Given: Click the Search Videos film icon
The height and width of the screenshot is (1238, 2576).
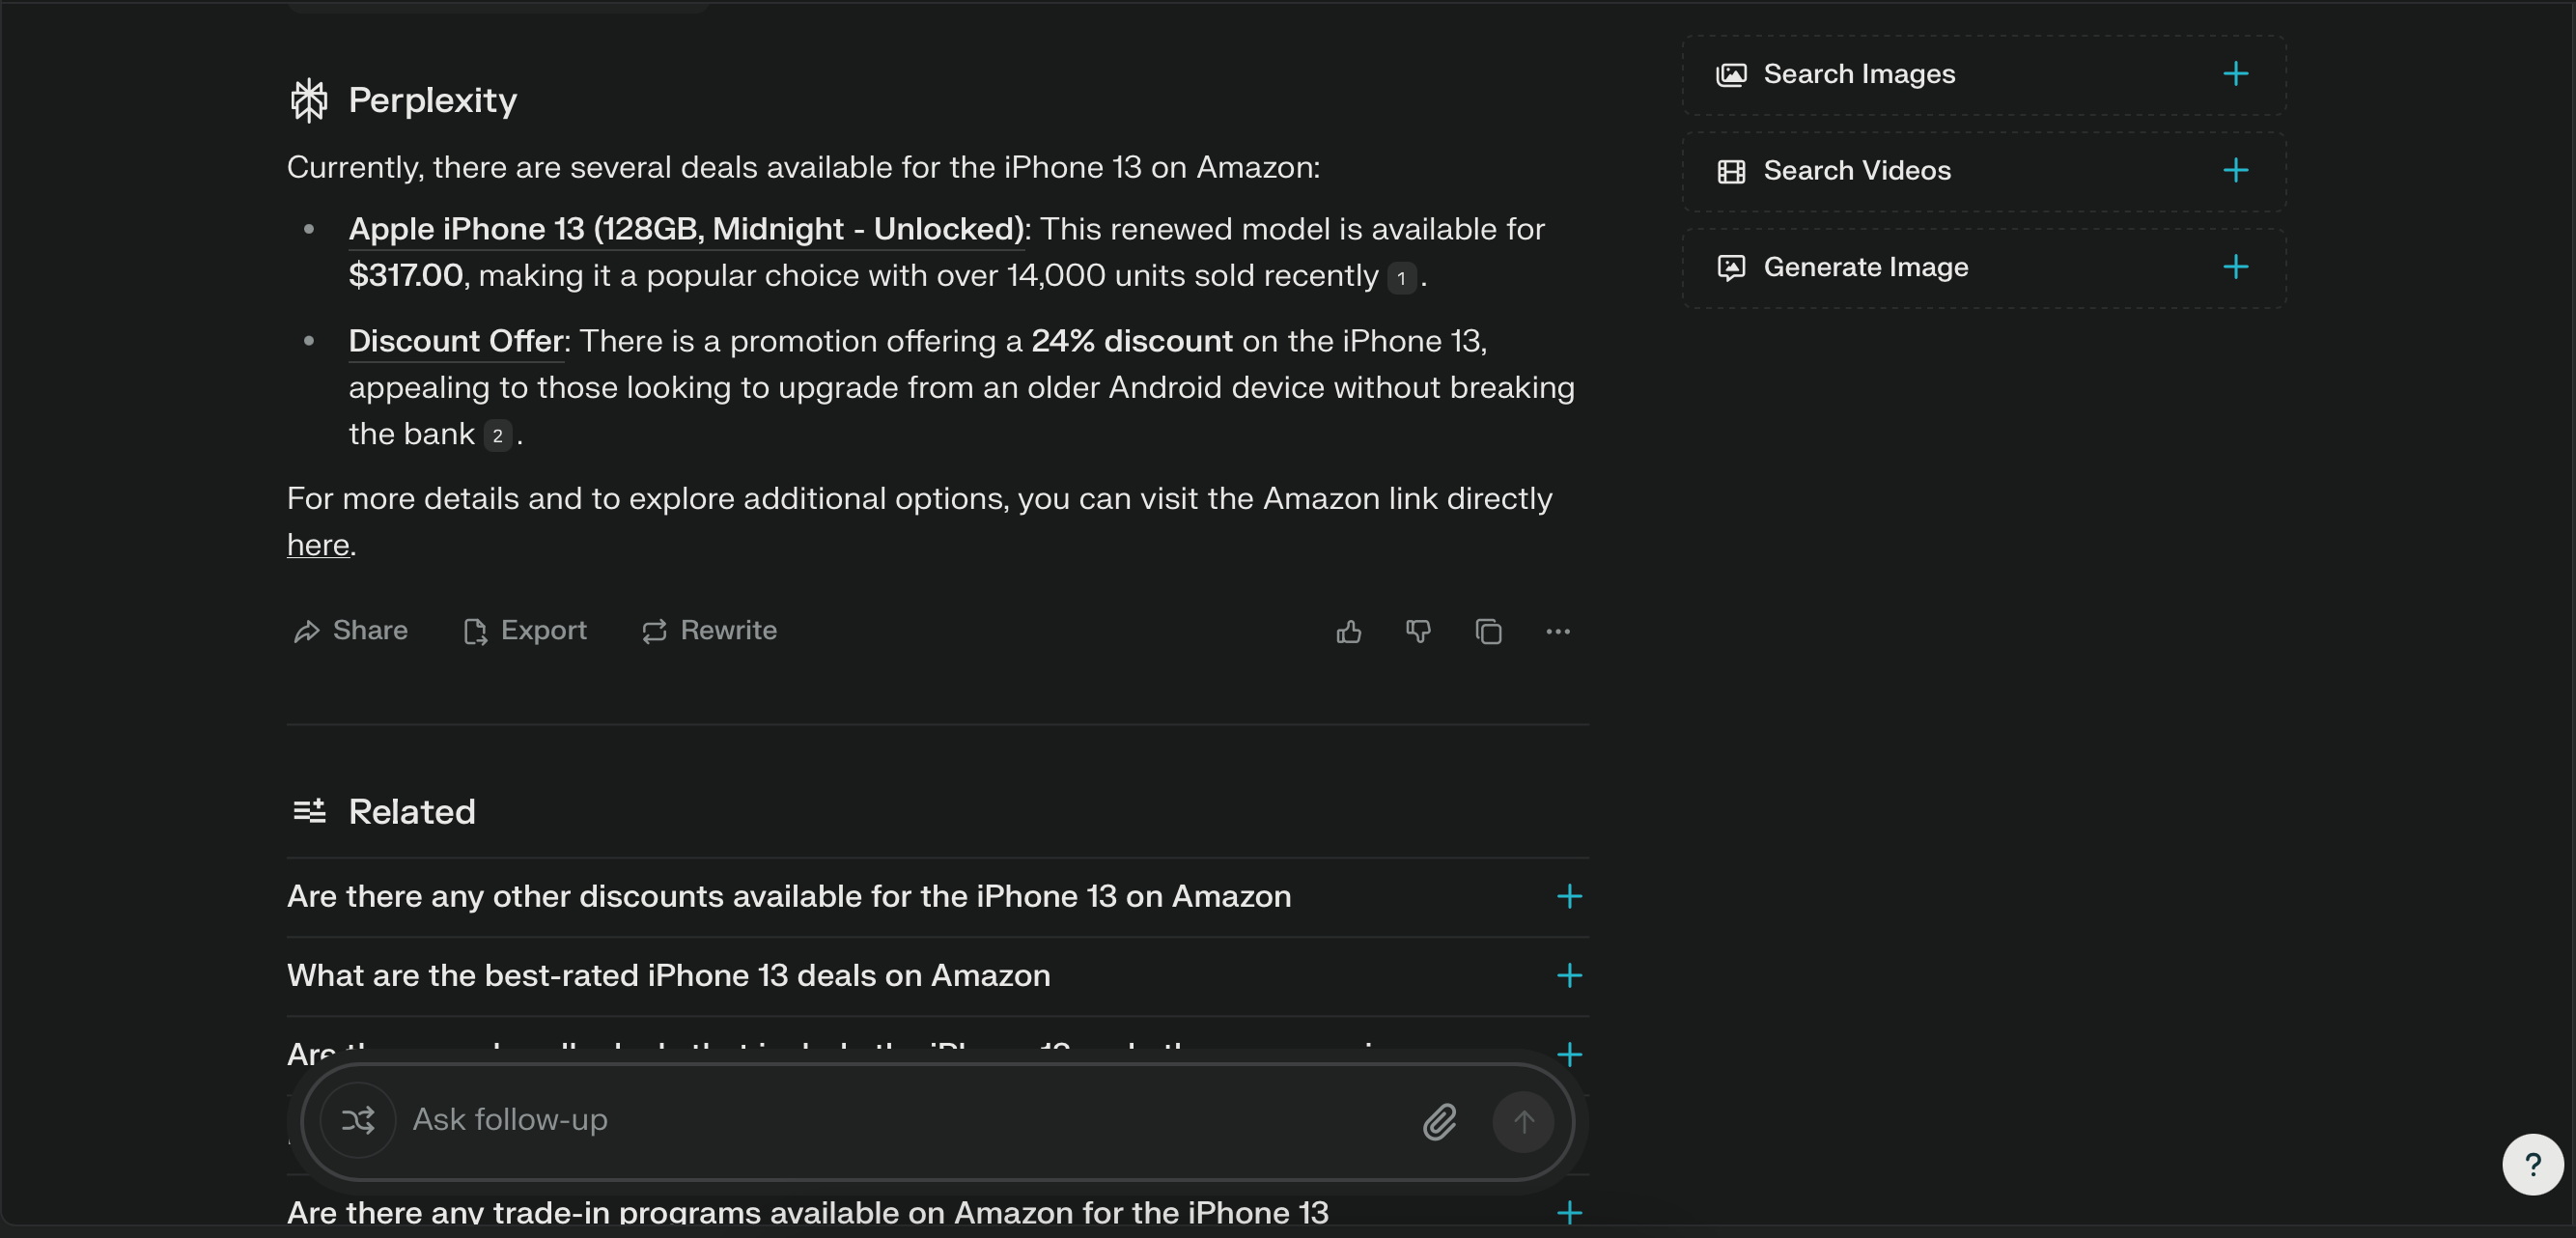Looking at the screenshot, I should [1731, 172].
